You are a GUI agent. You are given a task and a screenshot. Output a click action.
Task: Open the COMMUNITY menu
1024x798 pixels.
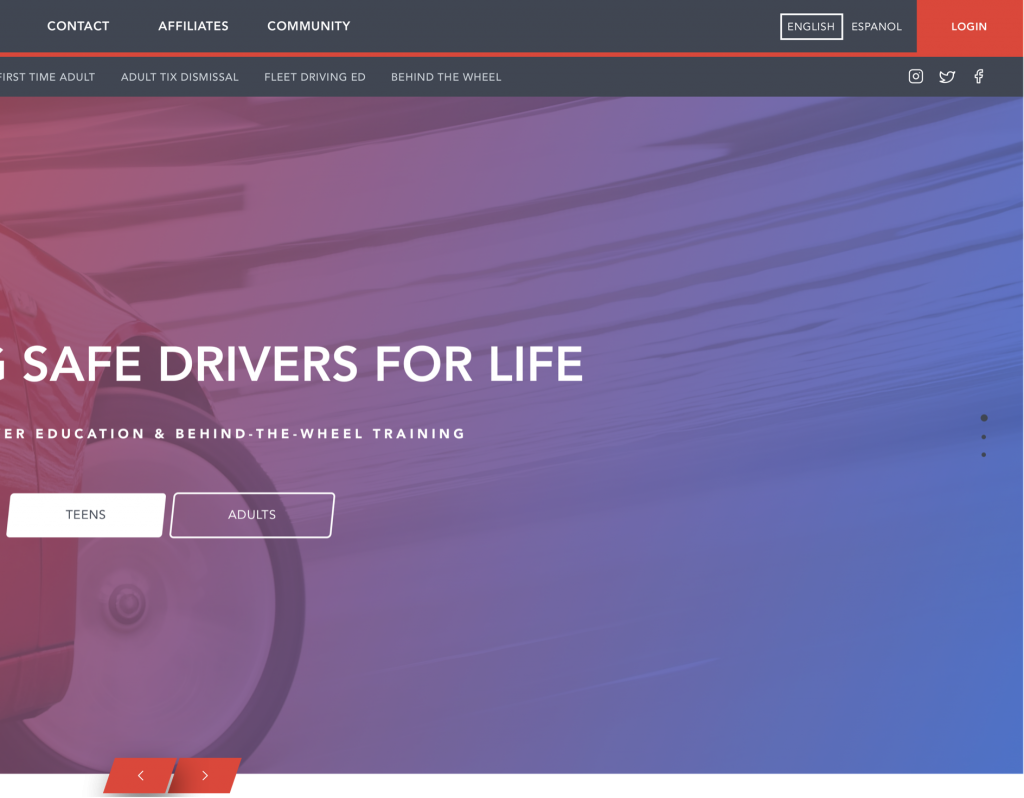(308, 26)
